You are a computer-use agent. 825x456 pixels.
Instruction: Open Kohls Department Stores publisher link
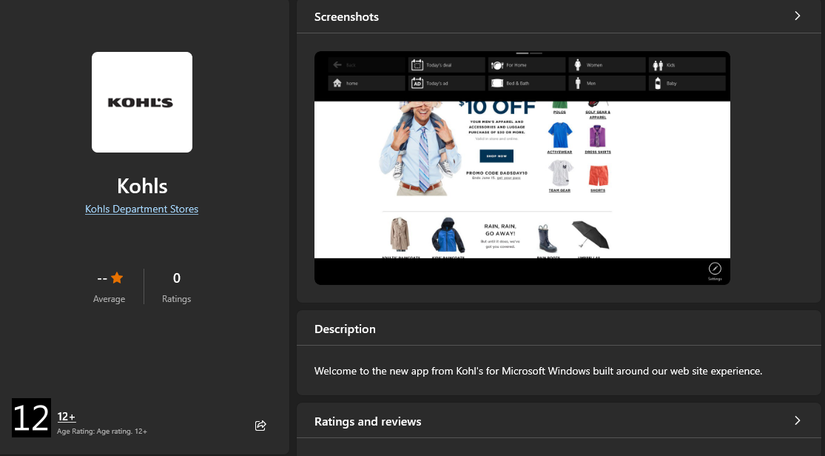click(142, 209)
